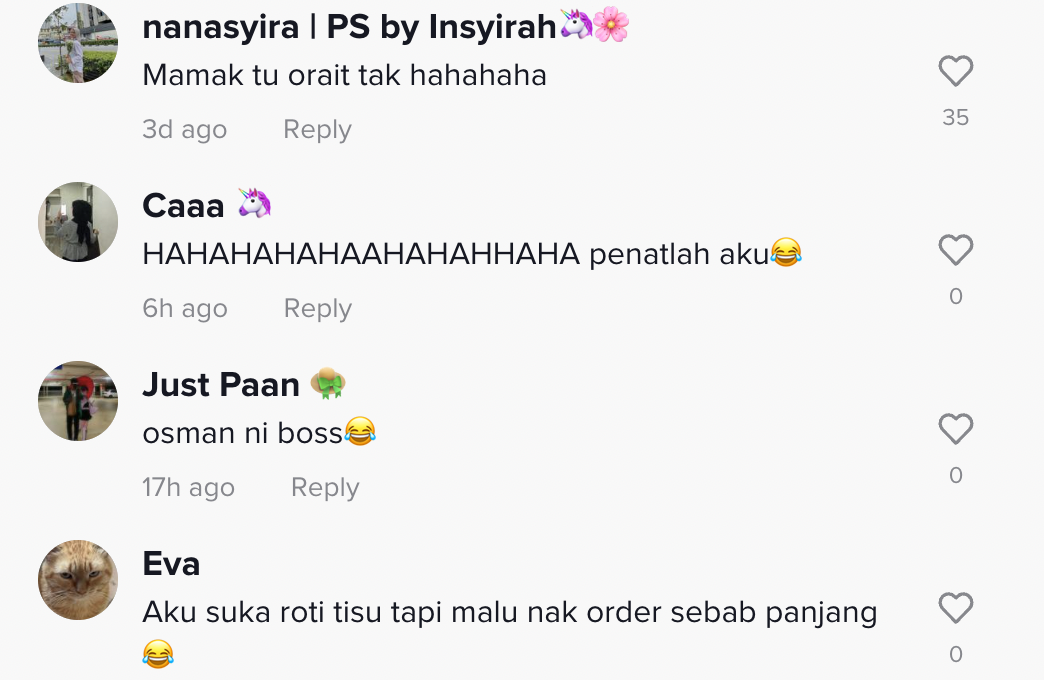Open Caaa's profile avatar
The width and height of the screenshot is (1044, 680).
point(78,222)
